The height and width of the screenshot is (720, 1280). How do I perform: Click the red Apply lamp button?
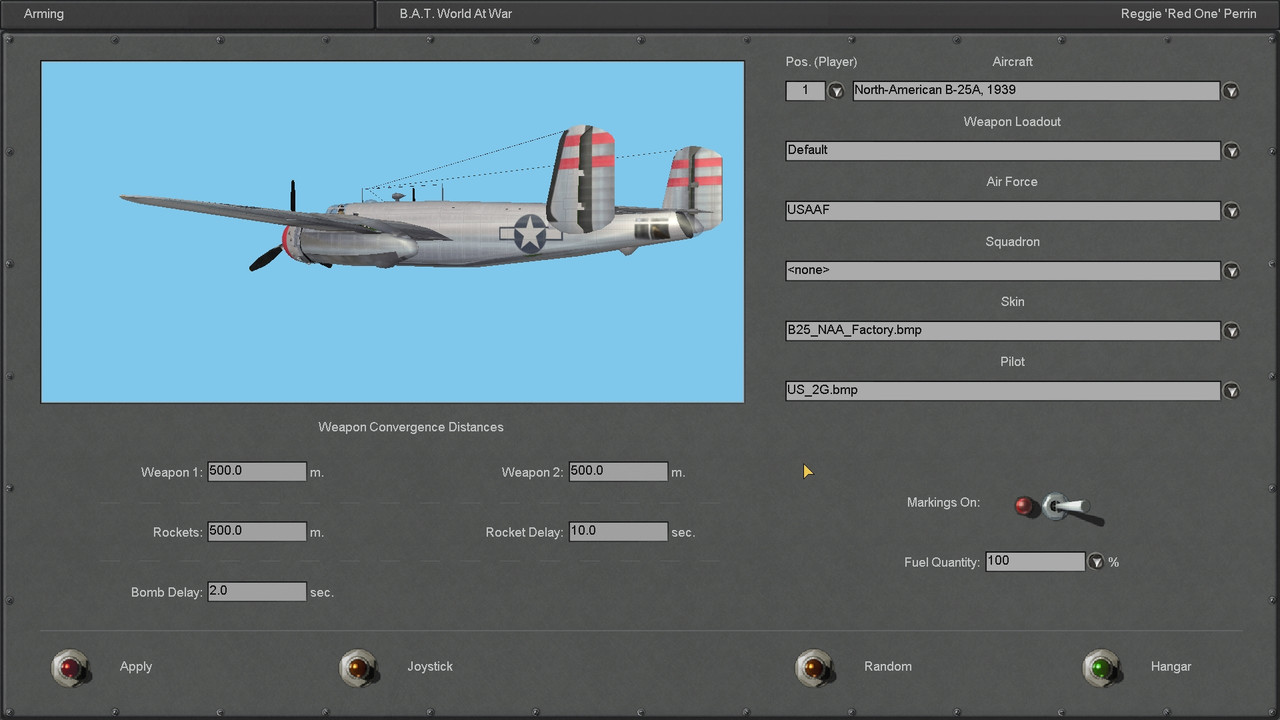70,667
